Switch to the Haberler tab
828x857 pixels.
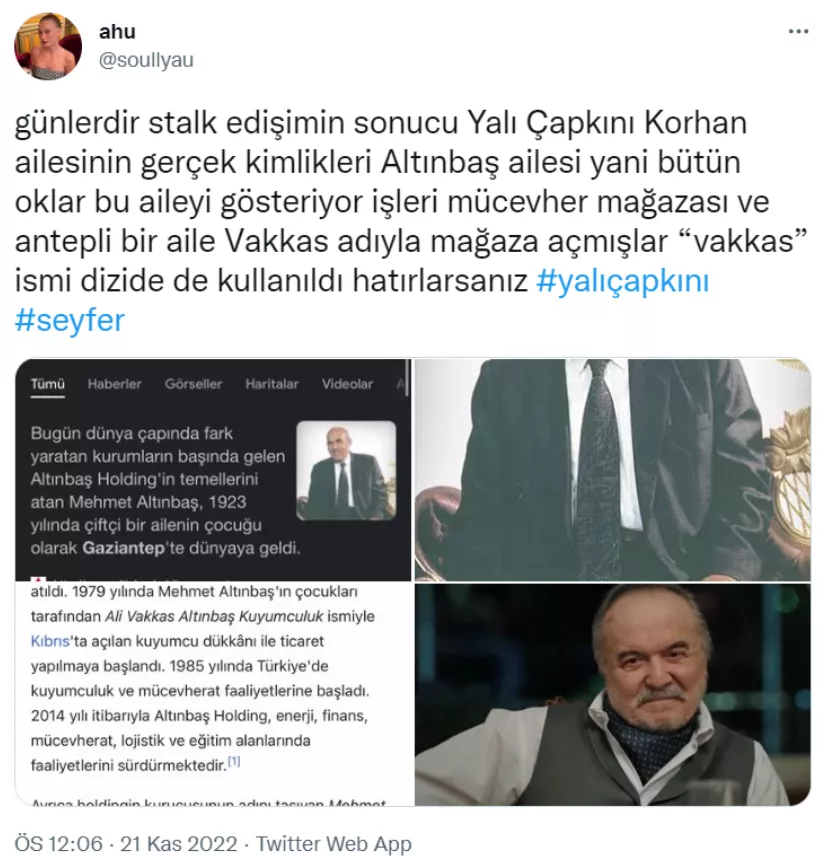coord(114,384)
